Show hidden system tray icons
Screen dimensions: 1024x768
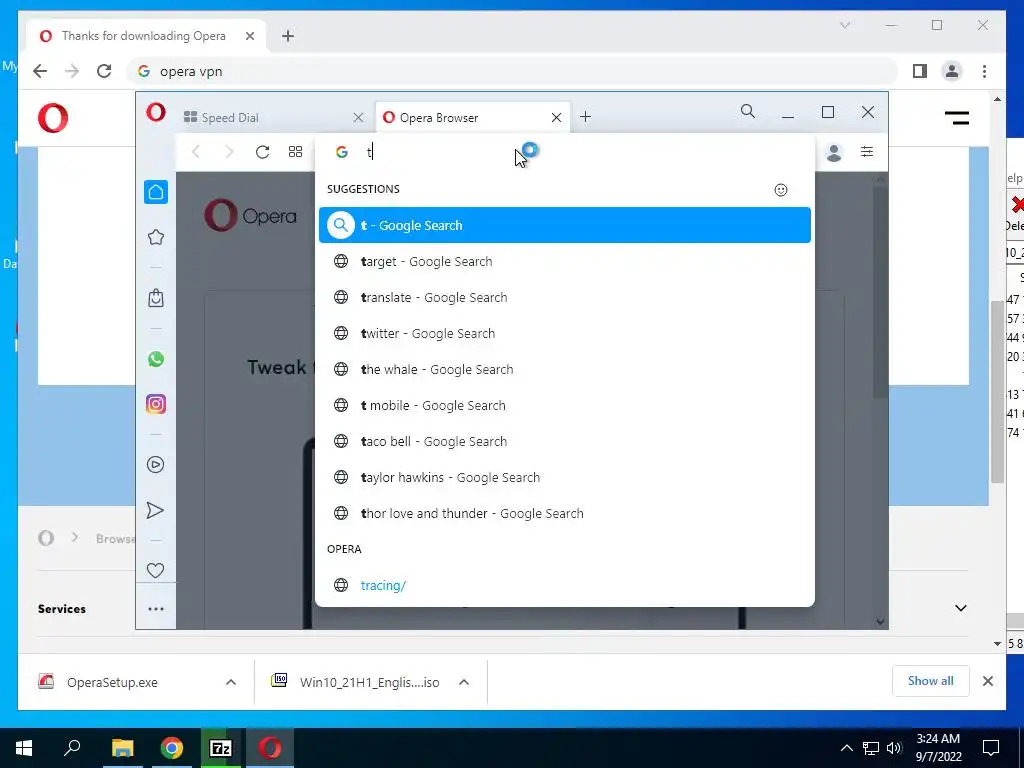coord(846,748)
